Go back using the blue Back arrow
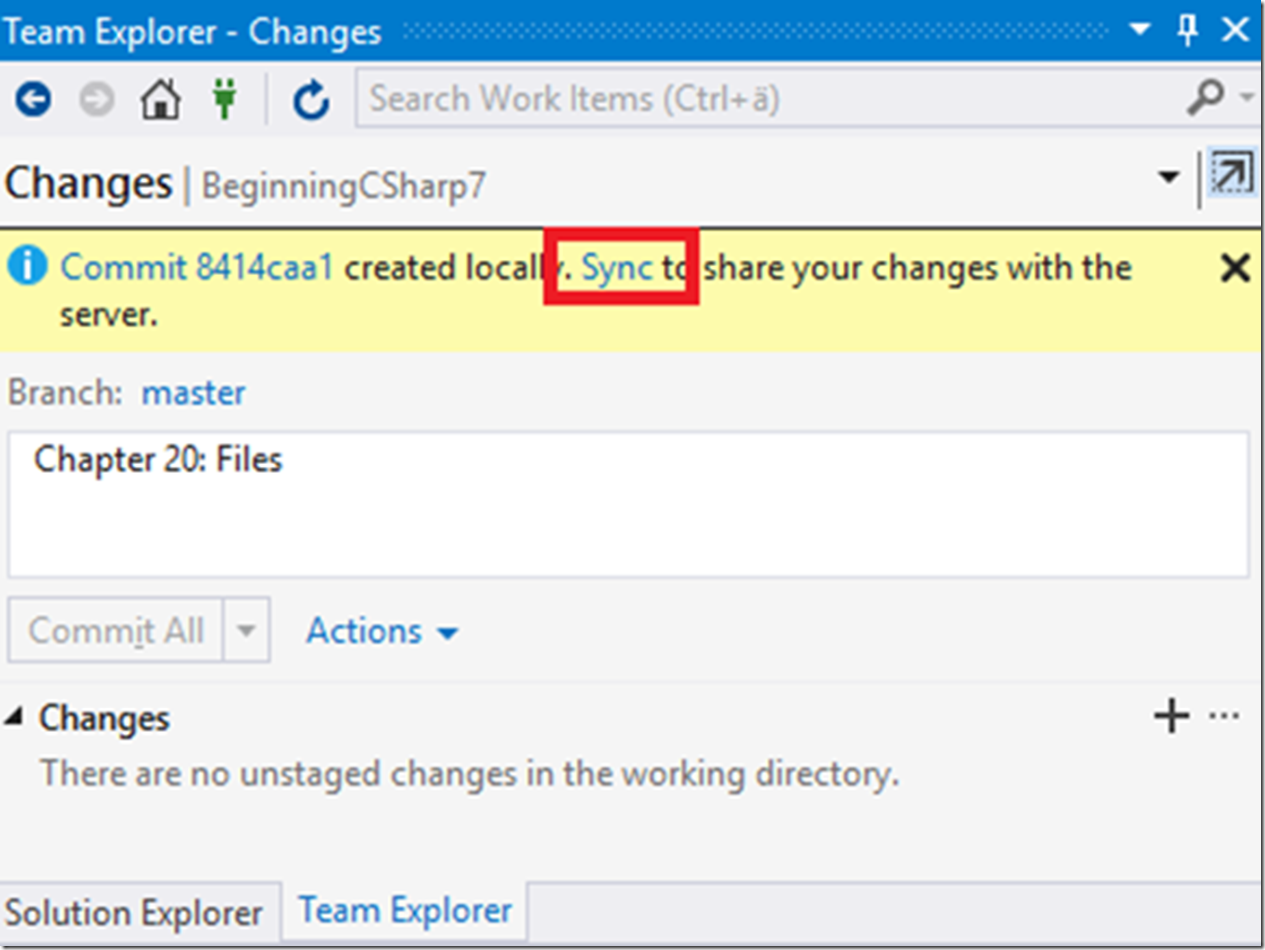This screenshot has height=950, width=1265. (32, 99)
